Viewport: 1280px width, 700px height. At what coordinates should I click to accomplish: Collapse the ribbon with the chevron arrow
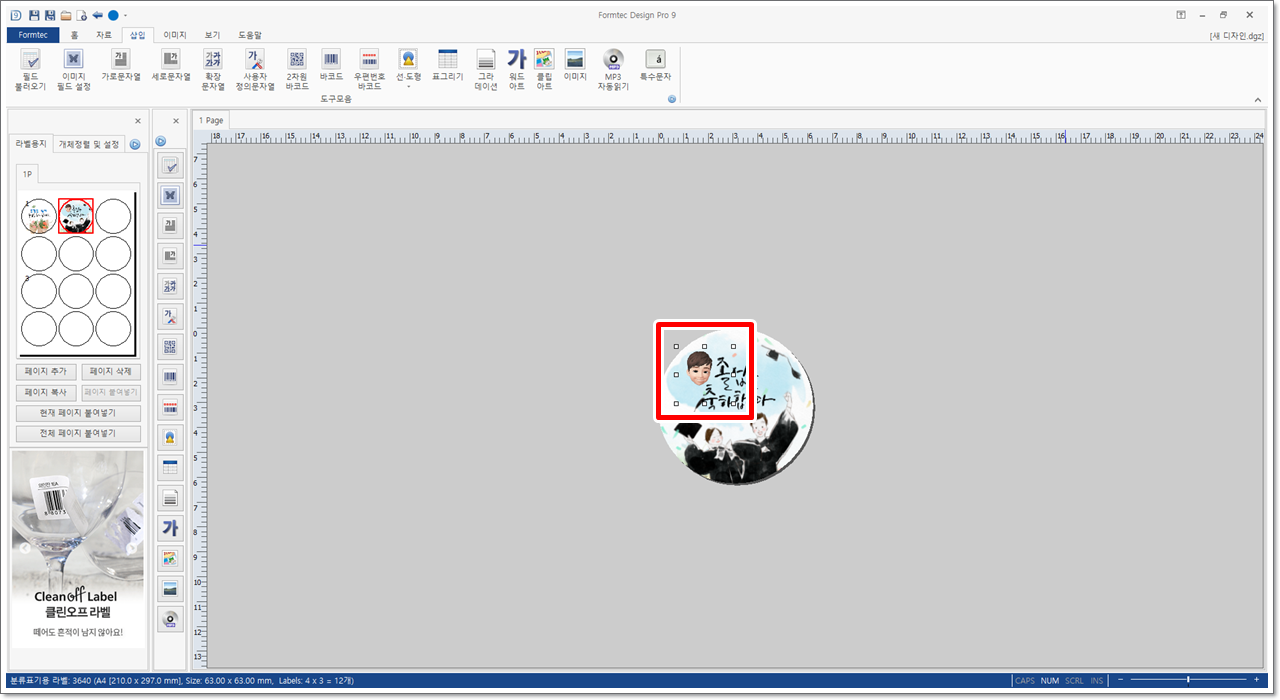(x=1258, y=99)
